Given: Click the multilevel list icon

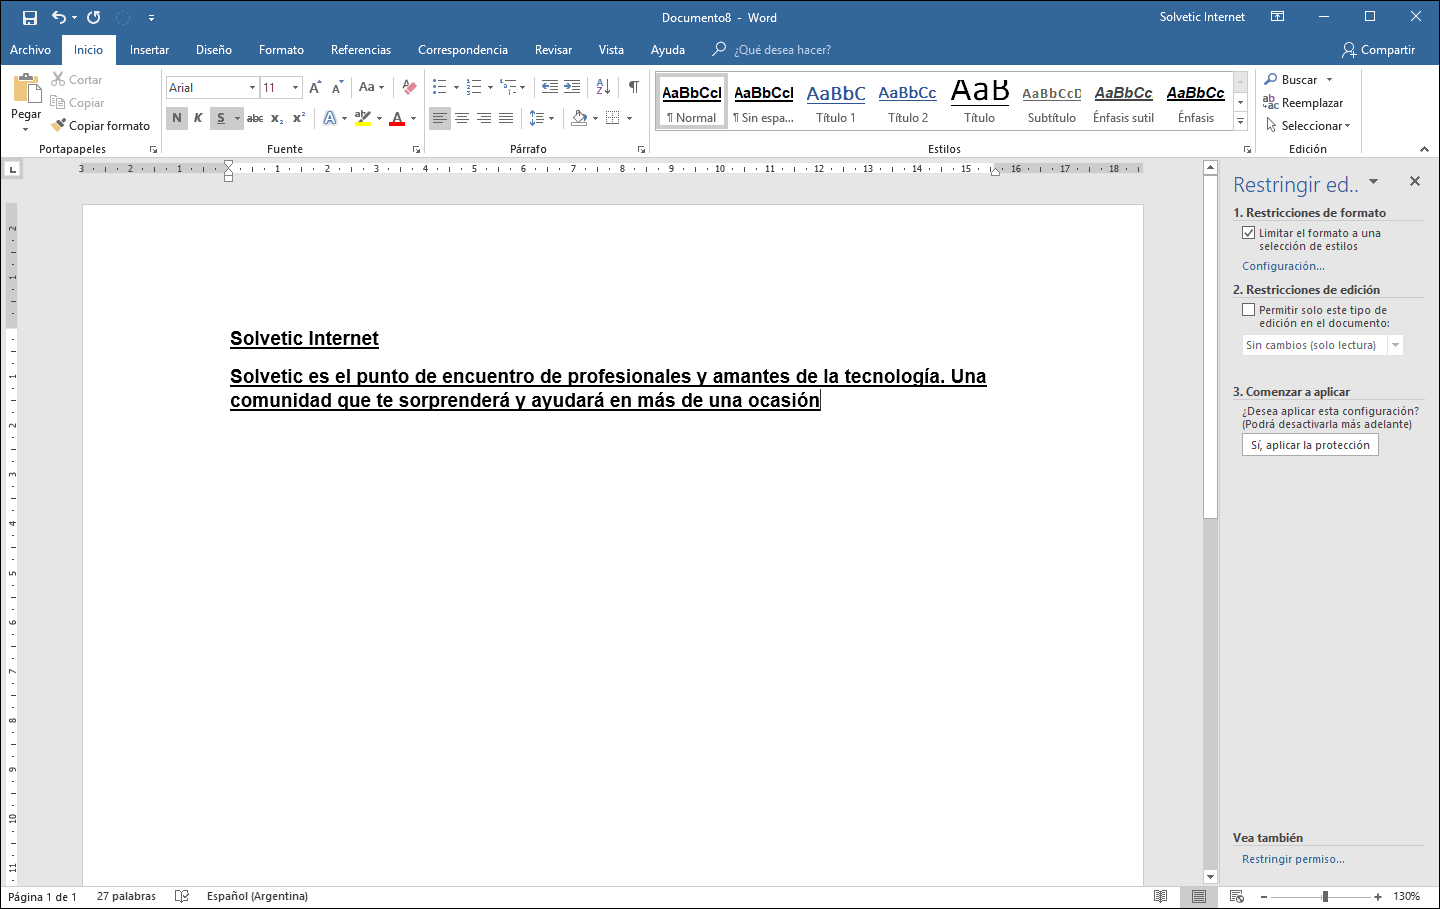Looking at the screenshot, I should click(508, 87).
